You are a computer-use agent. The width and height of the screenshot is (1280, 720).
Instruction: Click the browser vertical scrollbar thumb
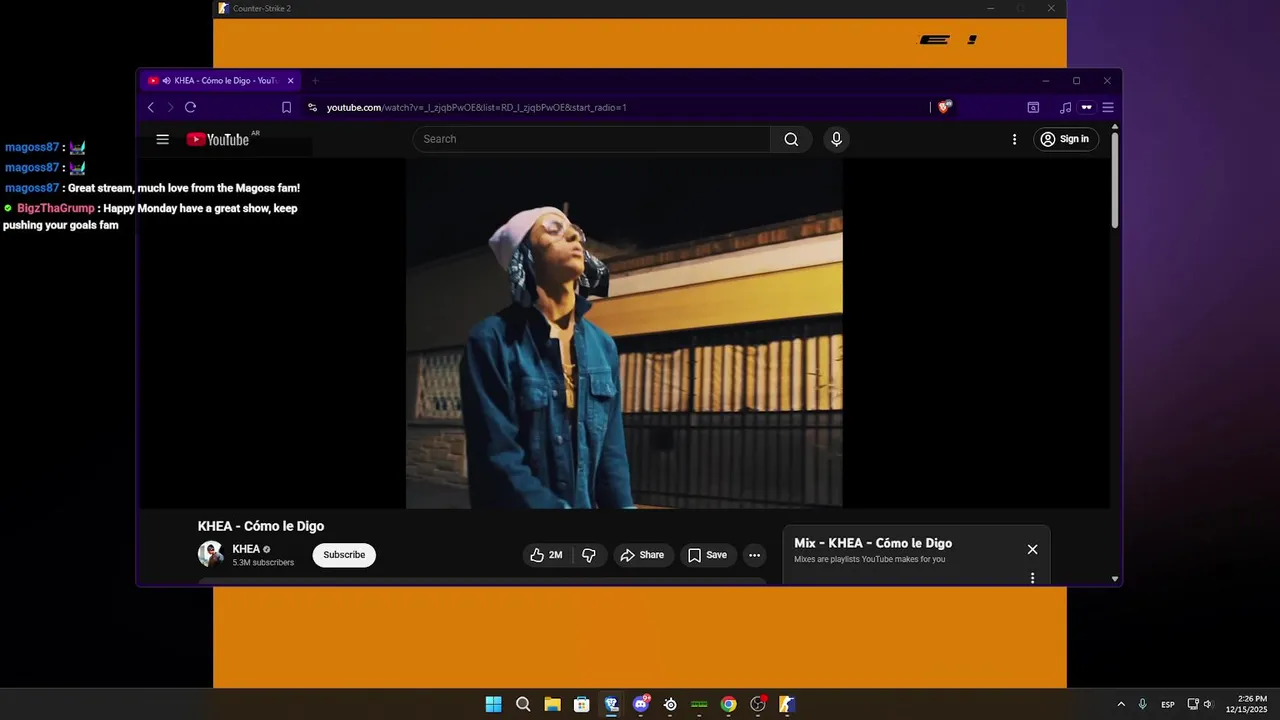point(1115,180)
